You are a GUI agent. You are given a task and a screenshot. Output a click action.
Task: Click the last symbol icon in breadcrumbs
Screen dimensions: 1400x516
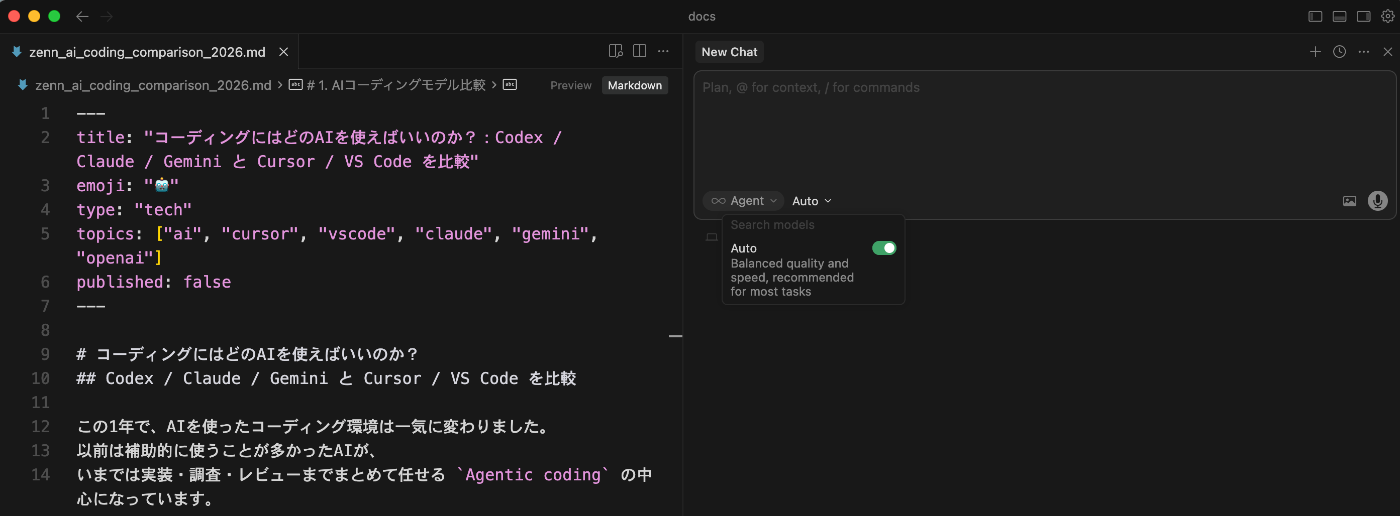pos(509,85)
